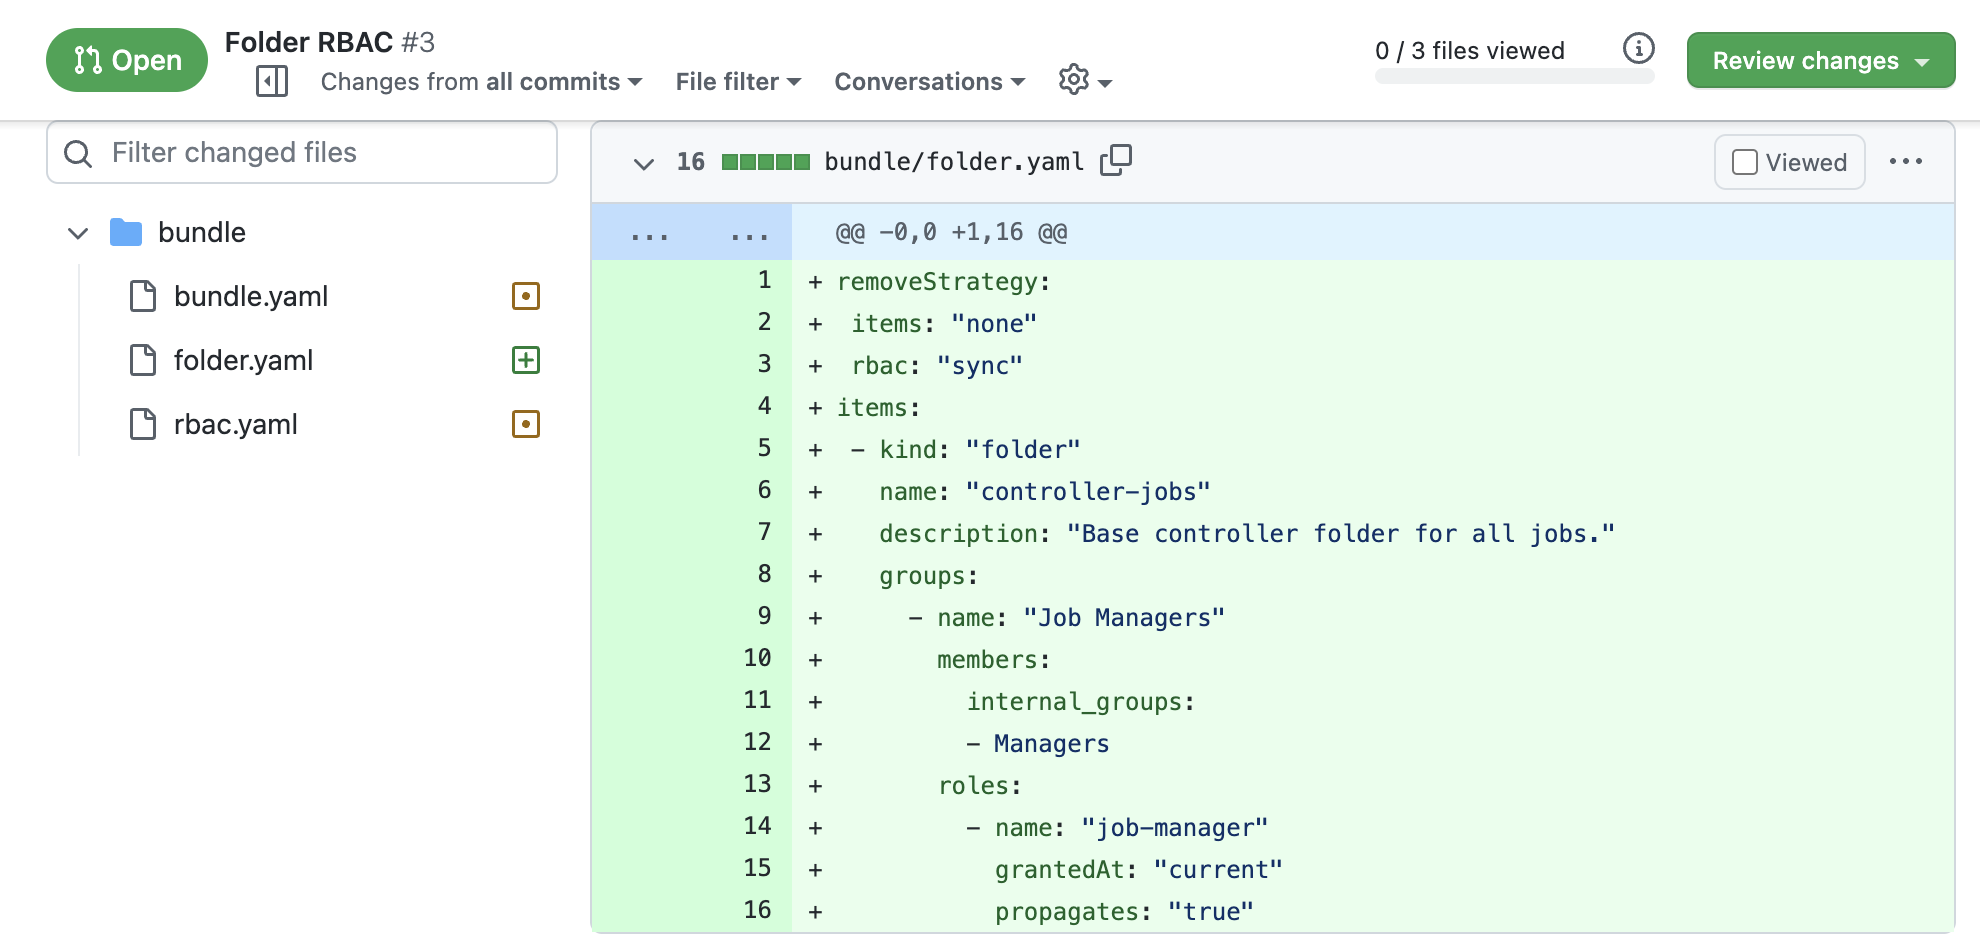
Task: Click the Review changes button
Action: point(1820,60)
